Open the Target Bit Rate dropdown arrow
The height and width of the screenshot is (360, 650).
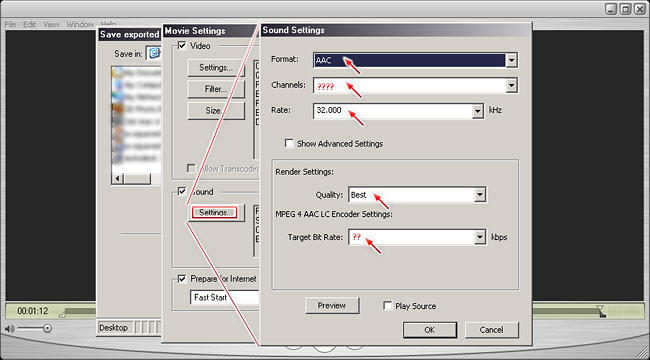[480, 237]
